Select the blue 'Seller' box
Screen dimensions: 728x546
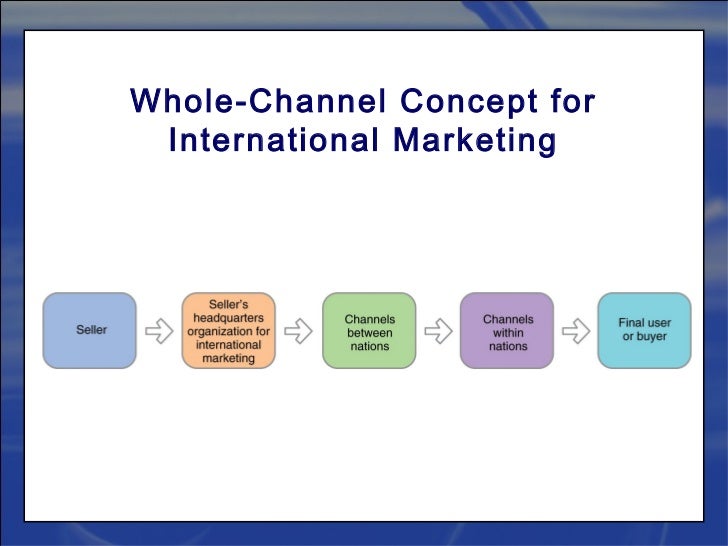[90, 331]
